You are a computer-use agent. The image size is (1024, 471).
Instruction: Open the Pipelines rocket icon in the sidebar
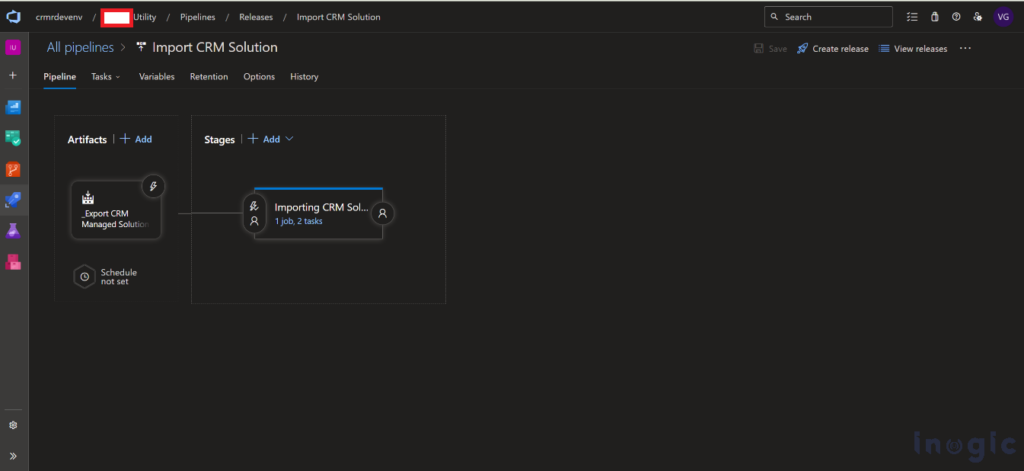13,200
